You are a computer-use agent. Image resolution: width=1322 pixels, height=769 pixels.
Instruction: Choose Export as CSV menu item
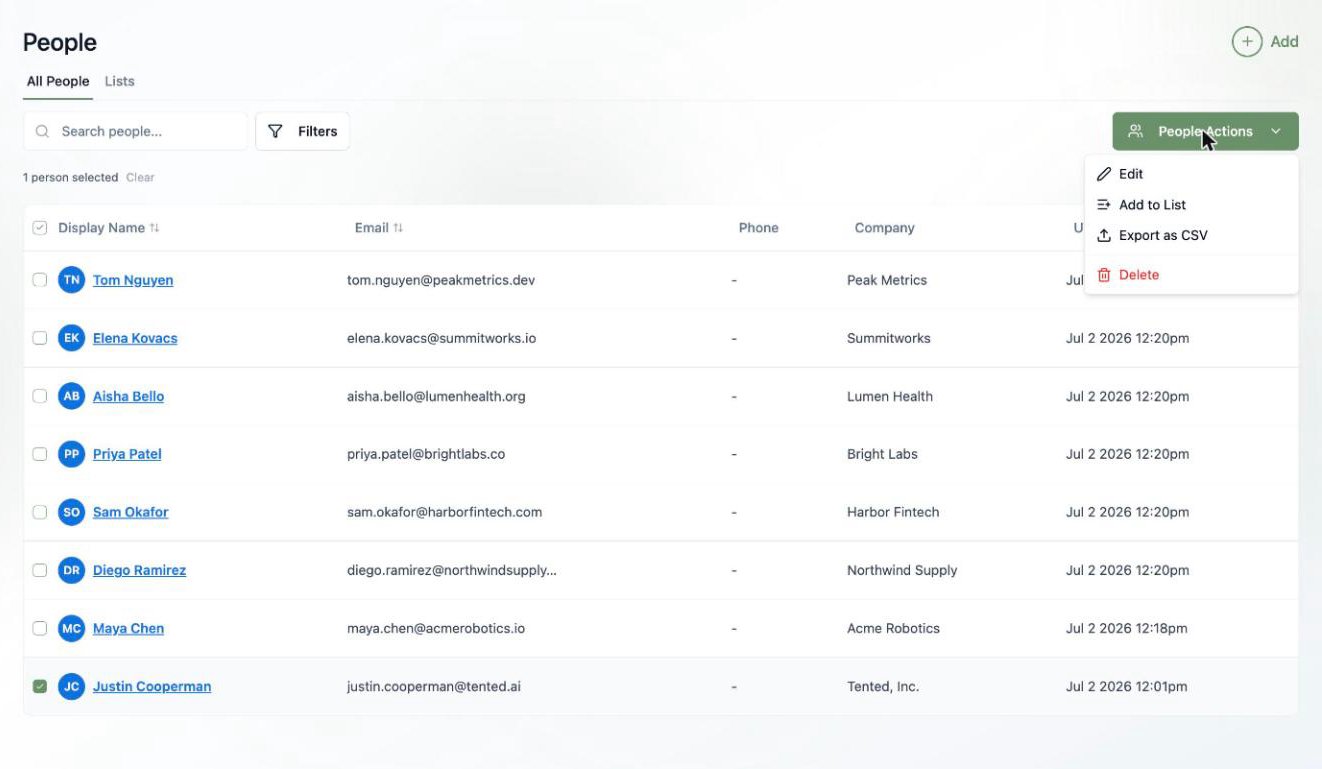(x=1191, y=236)
